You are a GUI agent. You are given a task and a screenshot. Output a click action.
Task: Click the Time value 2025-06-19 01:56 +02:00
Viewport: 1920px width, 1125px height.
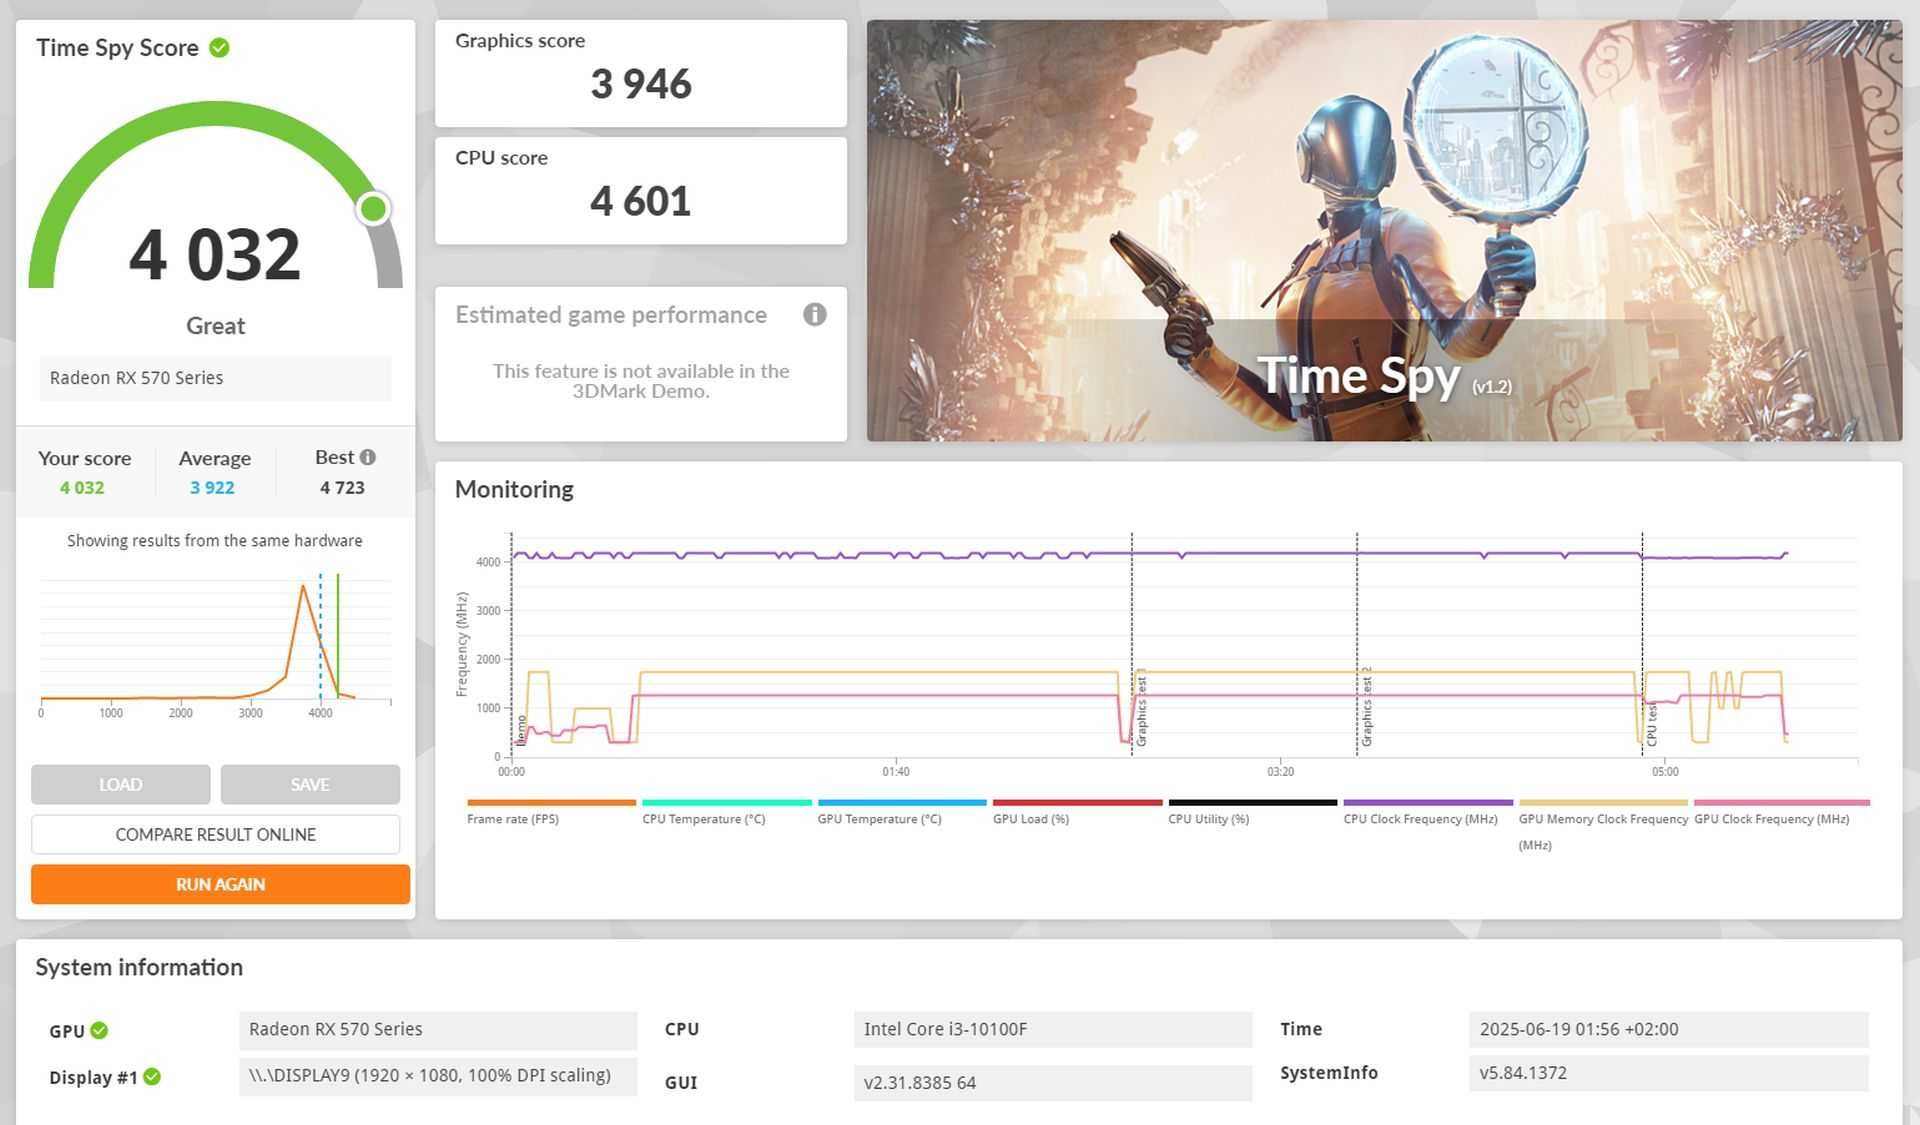pos(1669,1030)
